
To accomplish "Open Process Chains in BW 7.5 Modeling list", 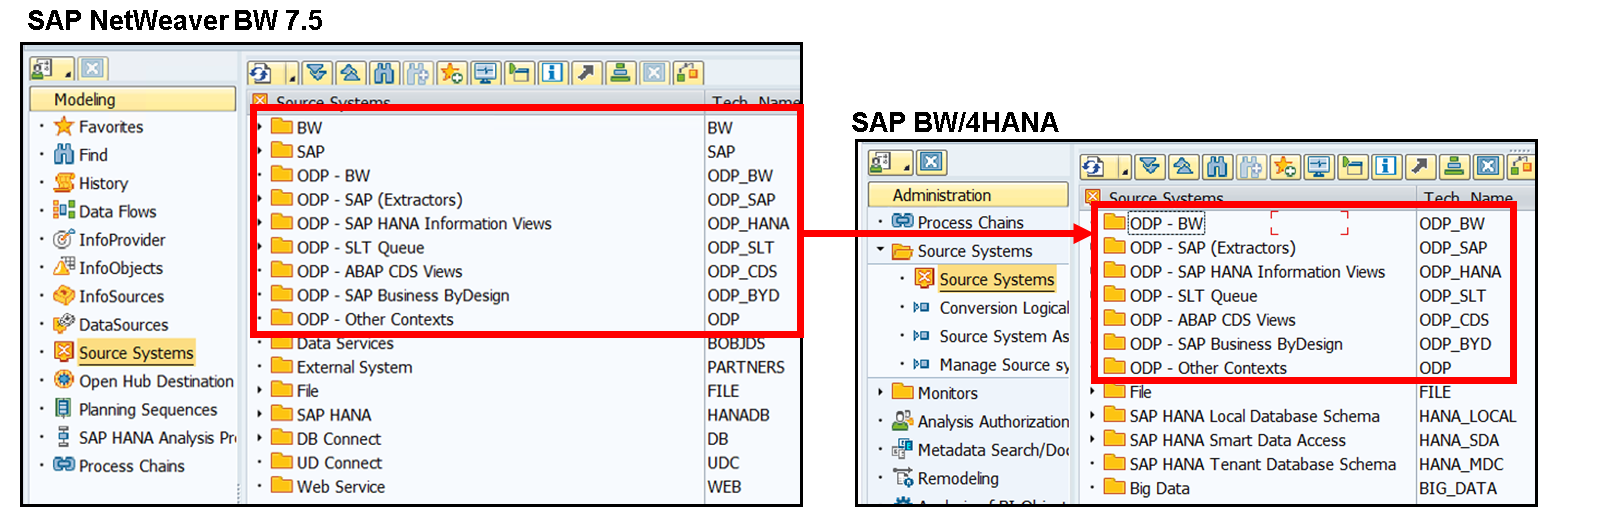I will click(x=118, y=465).
